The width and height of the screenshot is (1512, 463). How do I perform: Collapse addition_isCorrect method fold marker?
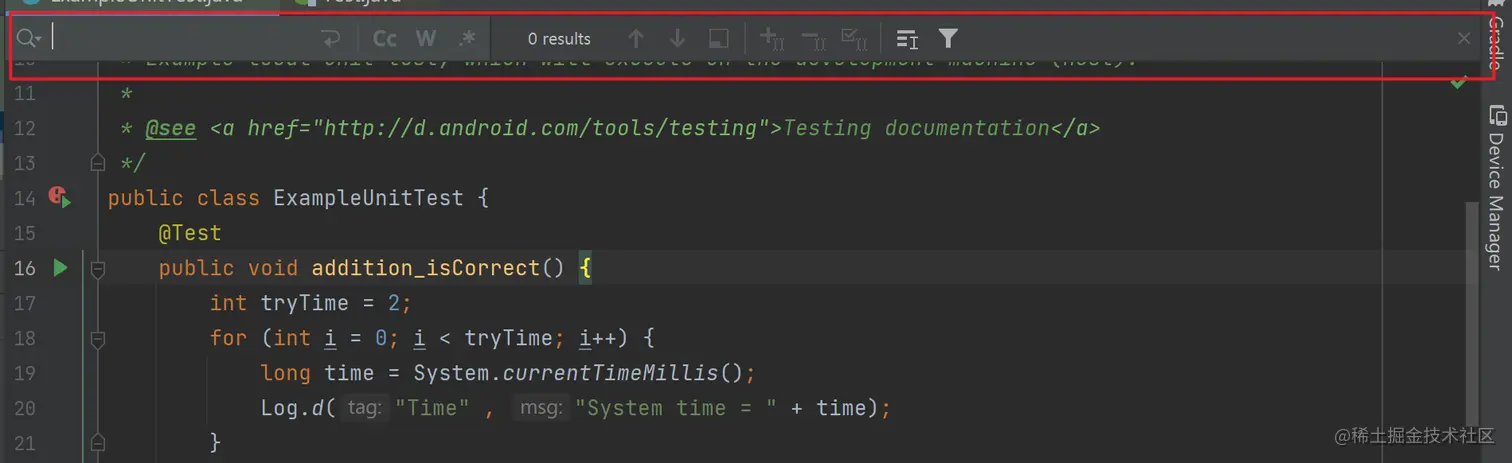tap(97, 268)
